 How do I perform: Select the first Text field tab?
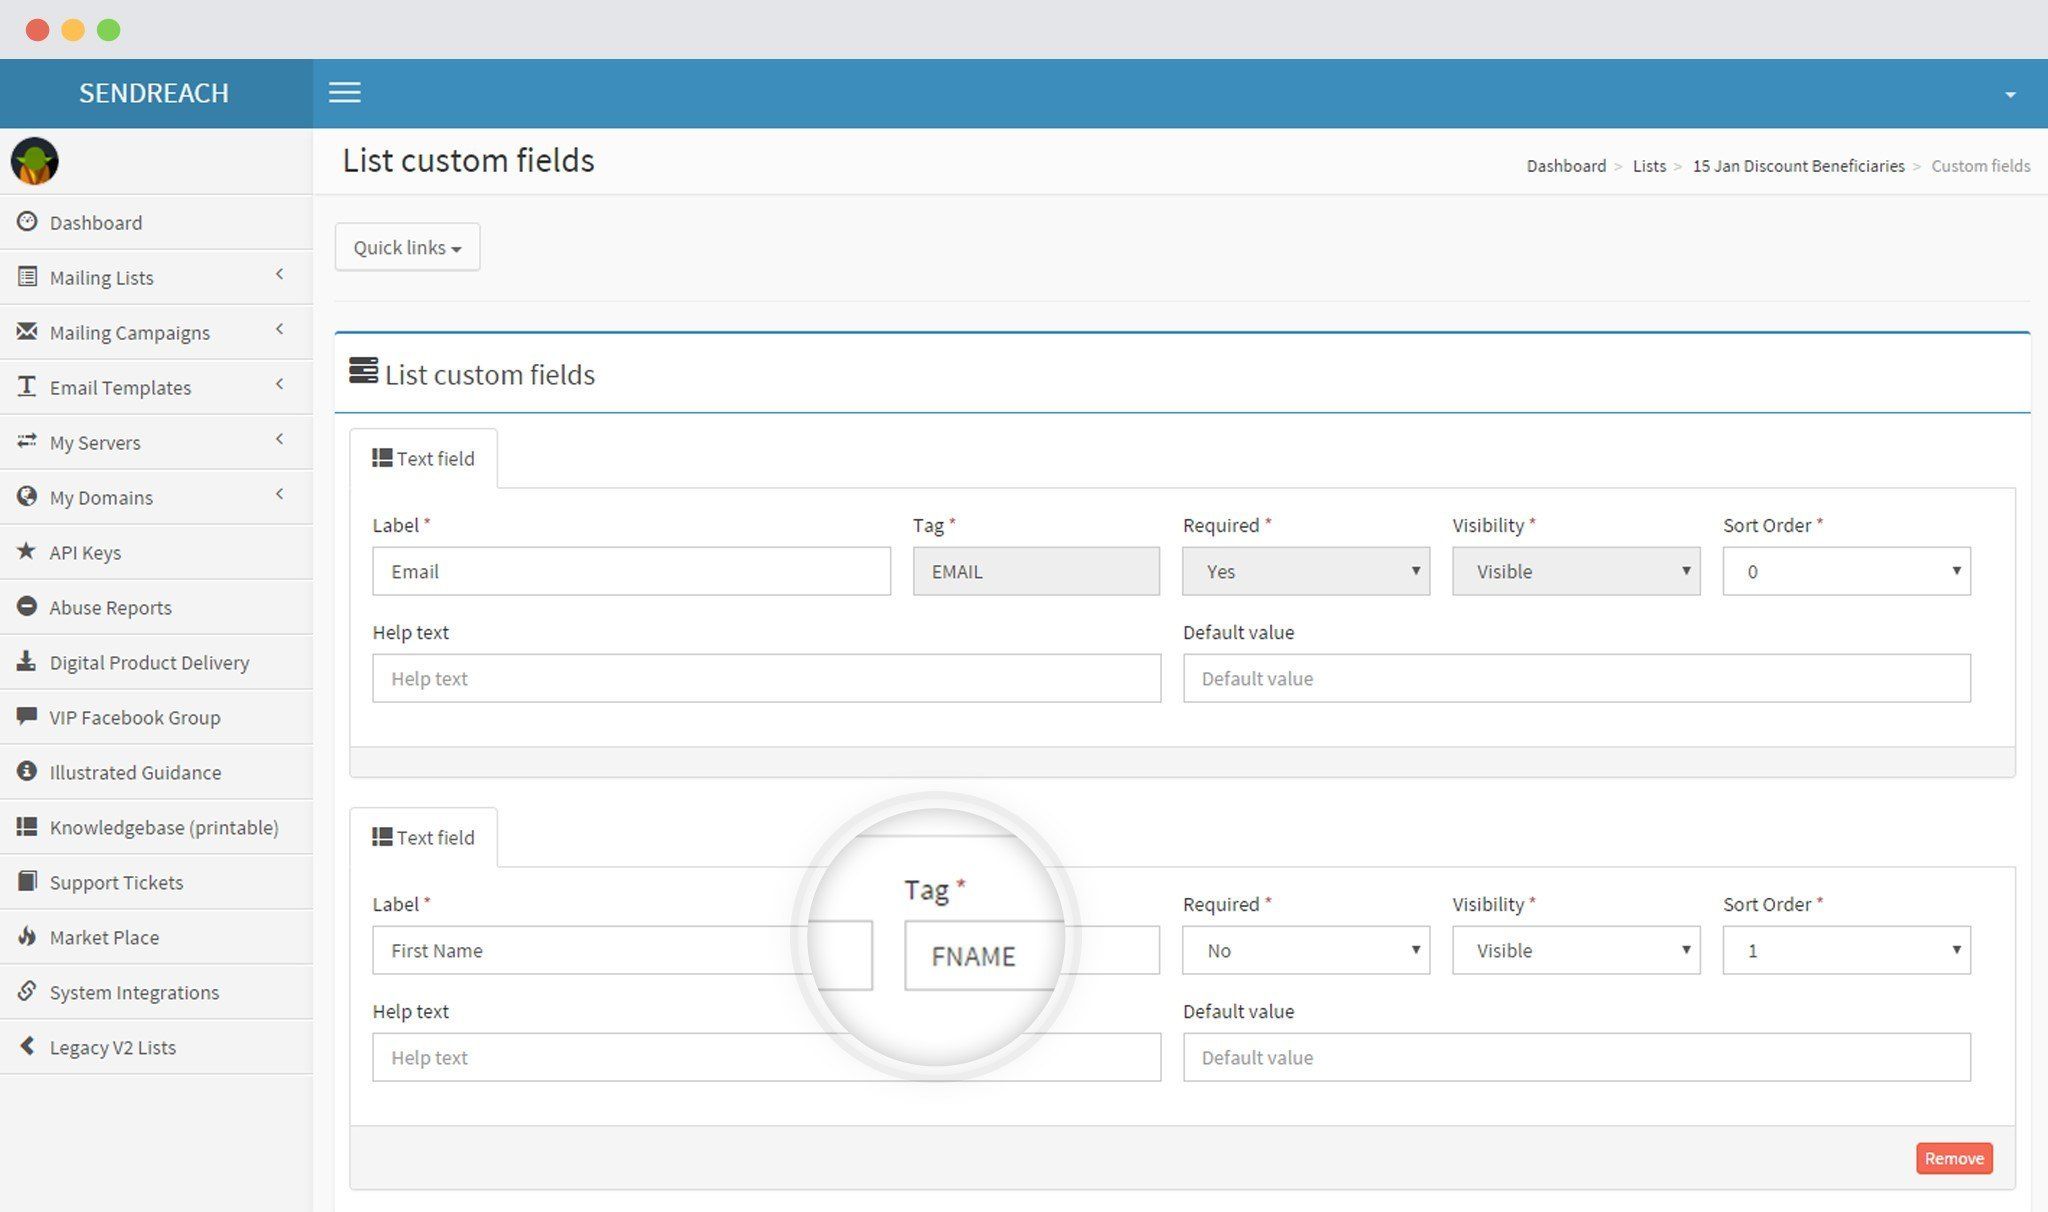pos(423,458)
